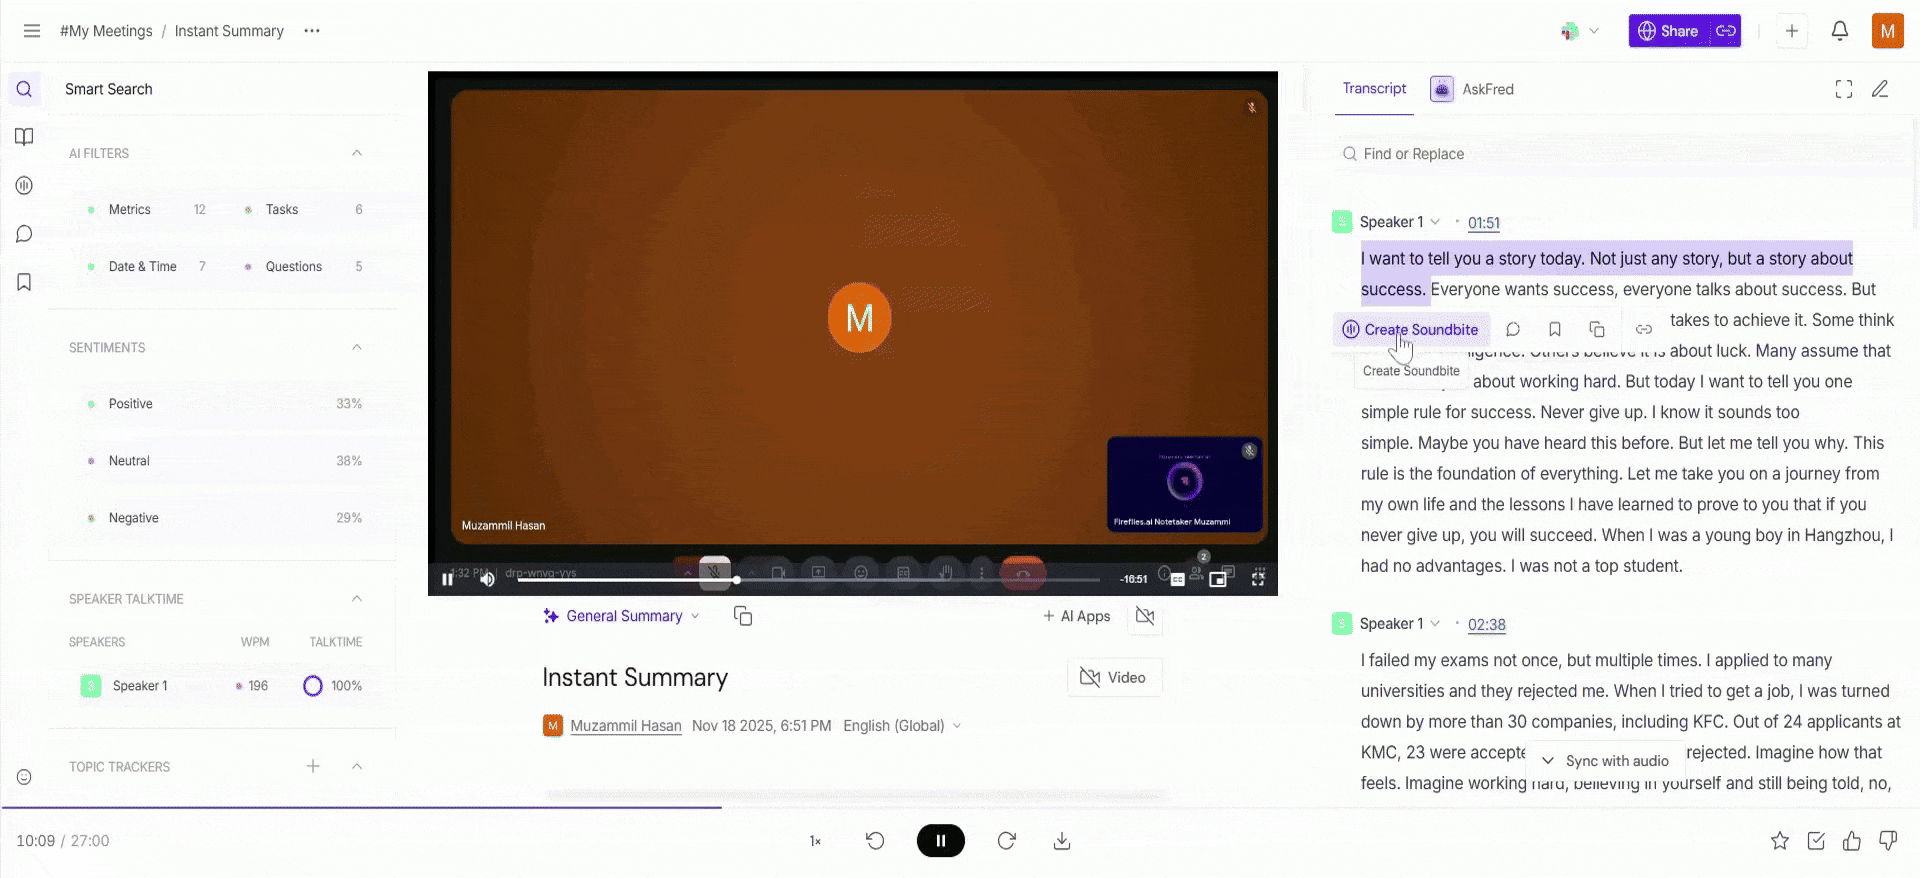Download the meeting recording
The height and width of the screenshot is (878, 1920).
click(x=1062, y=841)
